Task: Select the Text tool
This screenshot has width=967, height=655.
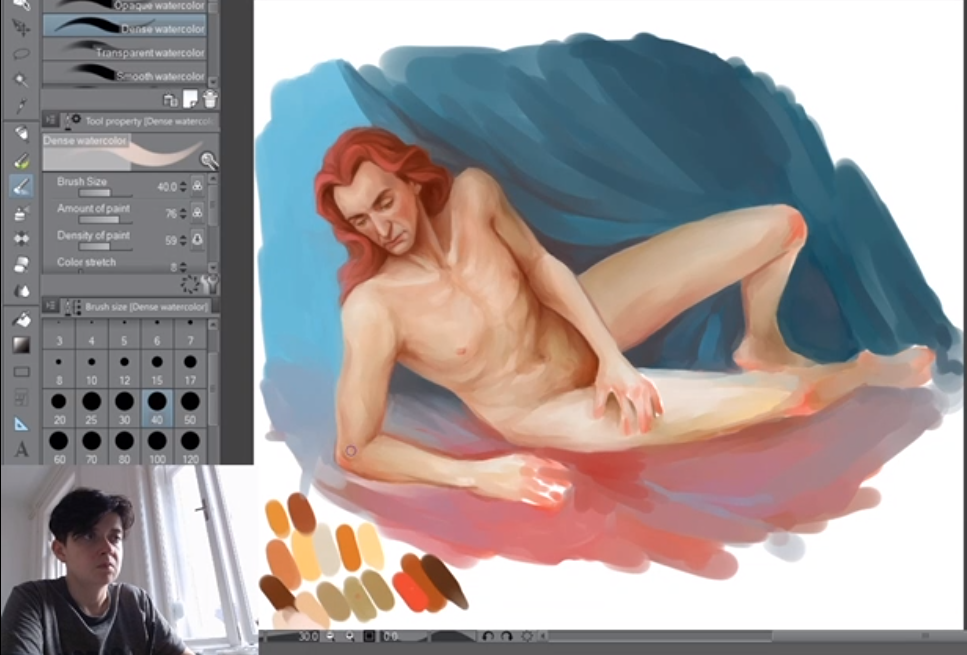Action: [x=22, y=449]
